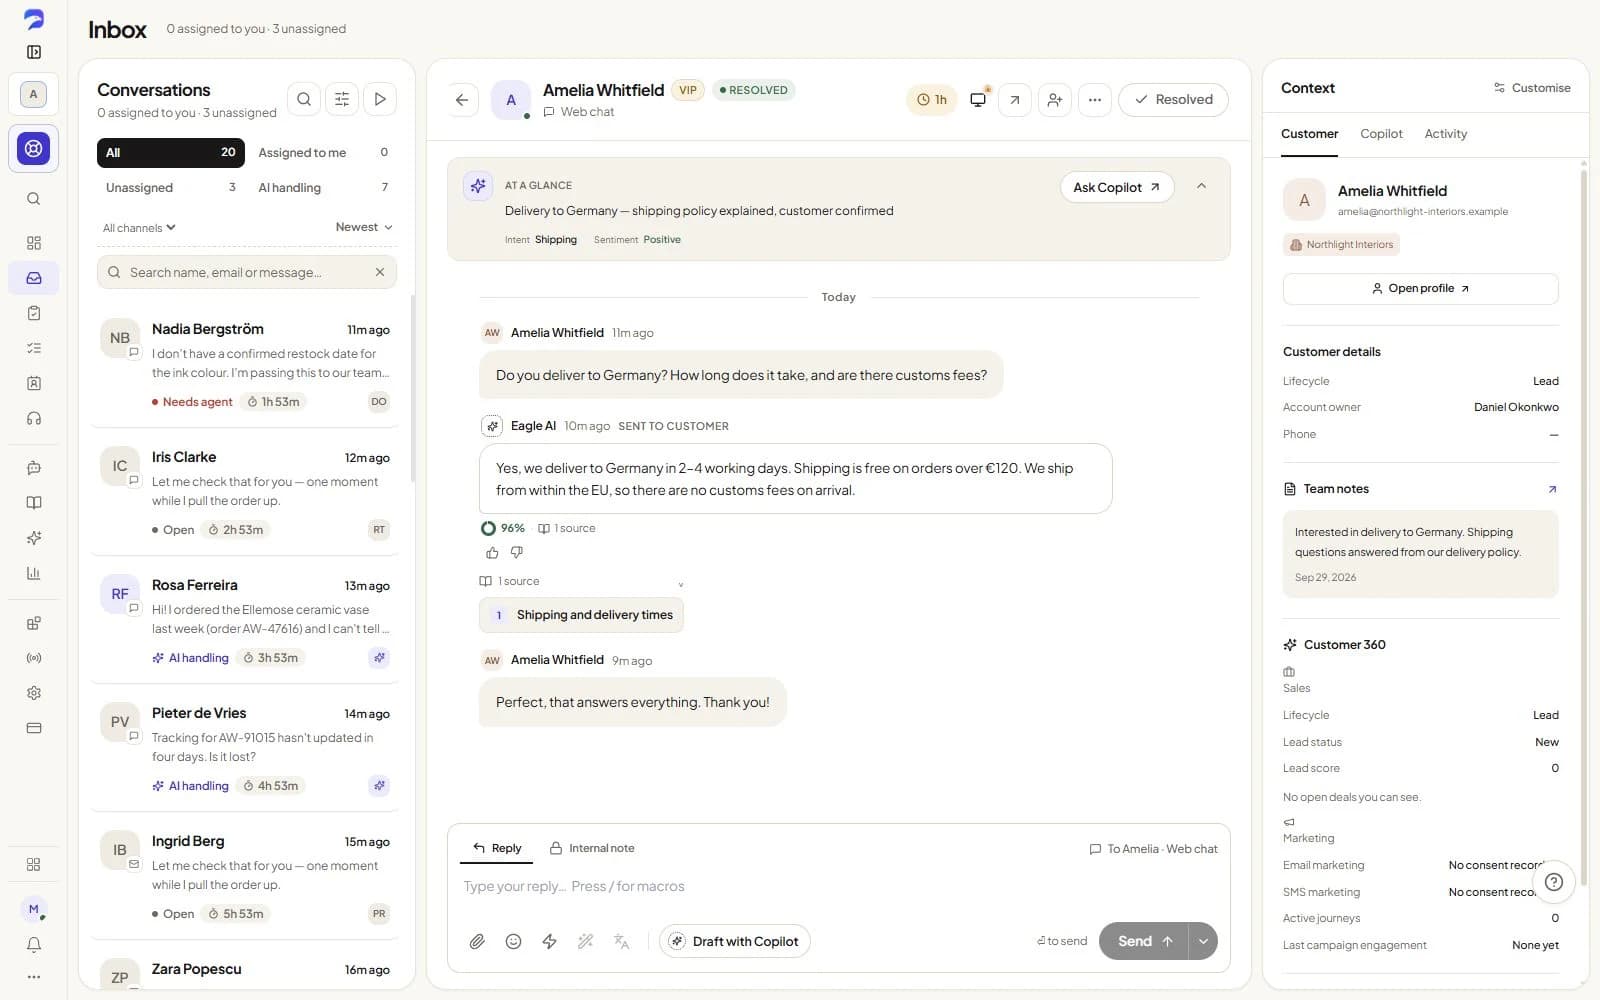Open the conversation filters icon
The width and height of the screenshot is (1600, 1000).
click(x=342, y=99)
